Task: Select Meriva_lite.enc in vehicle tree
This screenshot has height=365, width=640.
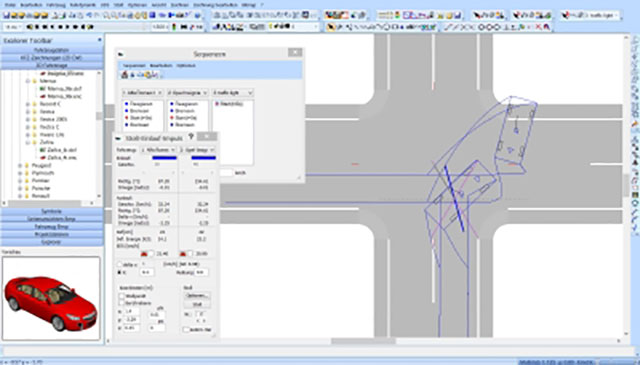Action: point(64,96)
